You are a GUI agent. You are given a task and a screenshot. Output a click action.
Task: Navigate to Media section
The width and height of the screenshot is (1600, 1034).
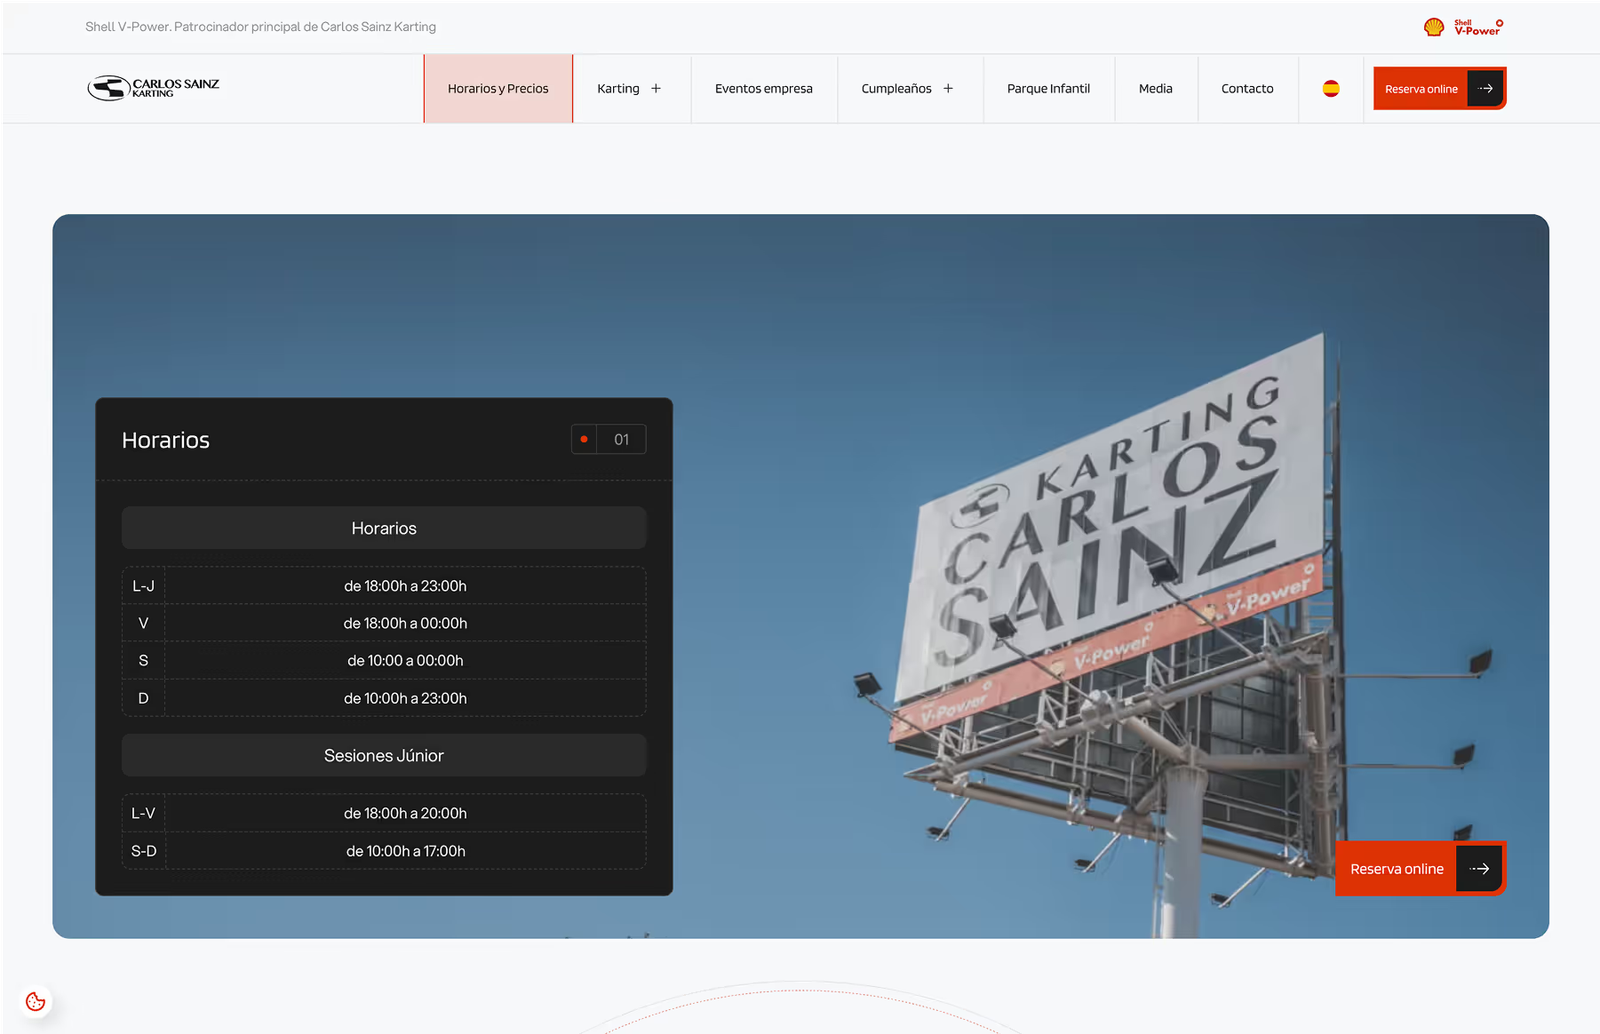pos(1155,88)
